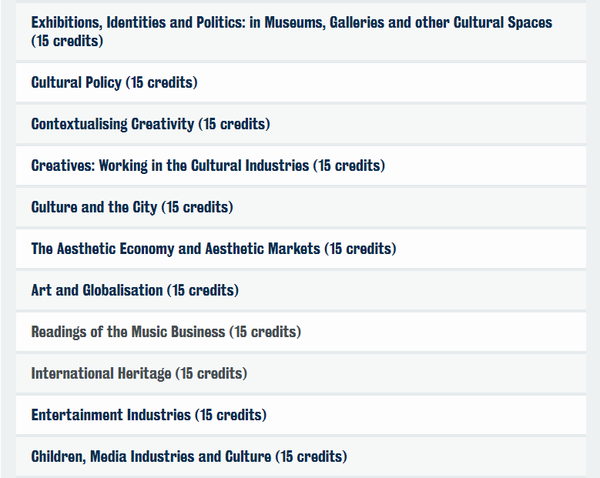Click the credits text beside Music Business
Screen dimensions: 600x478
pos(265,331)
